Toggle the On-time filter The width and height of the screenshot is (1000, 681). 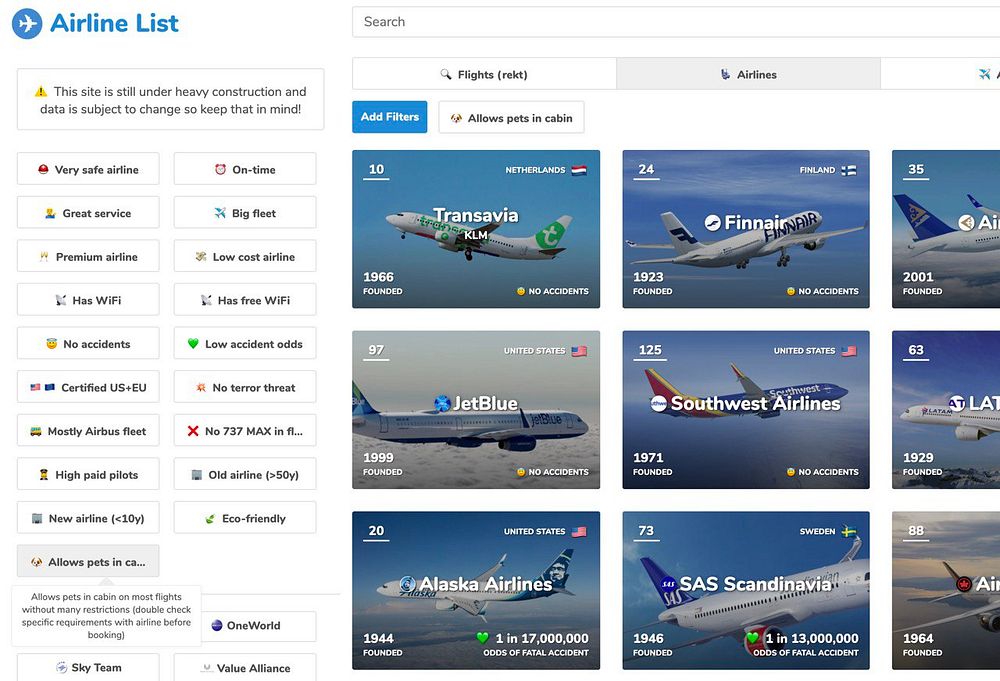(245, 169)
